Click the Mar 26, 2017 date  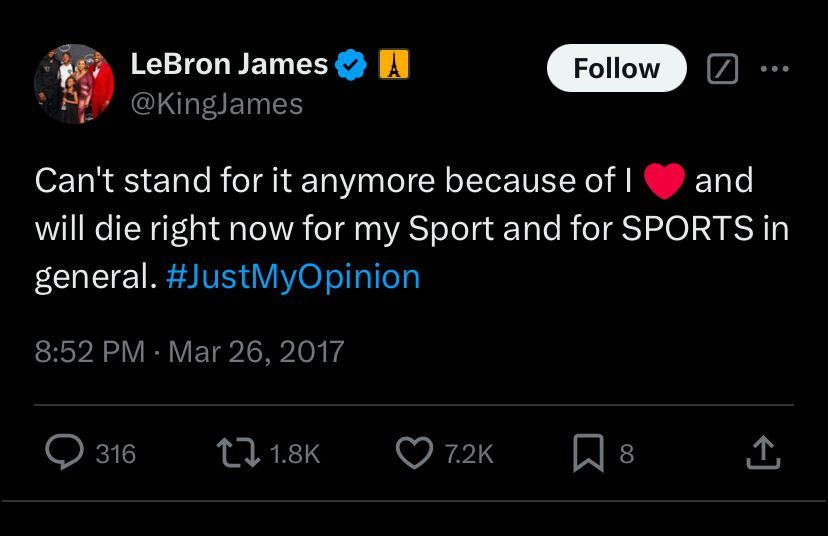click(x=255, y=352)
